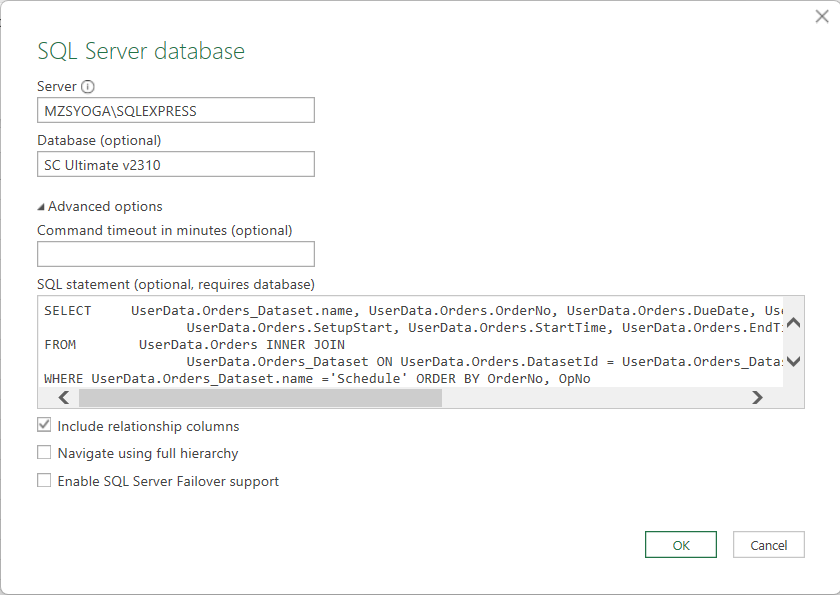Uncheck Include relationship columns
This screenshot has width=840, height=595.
44,426
